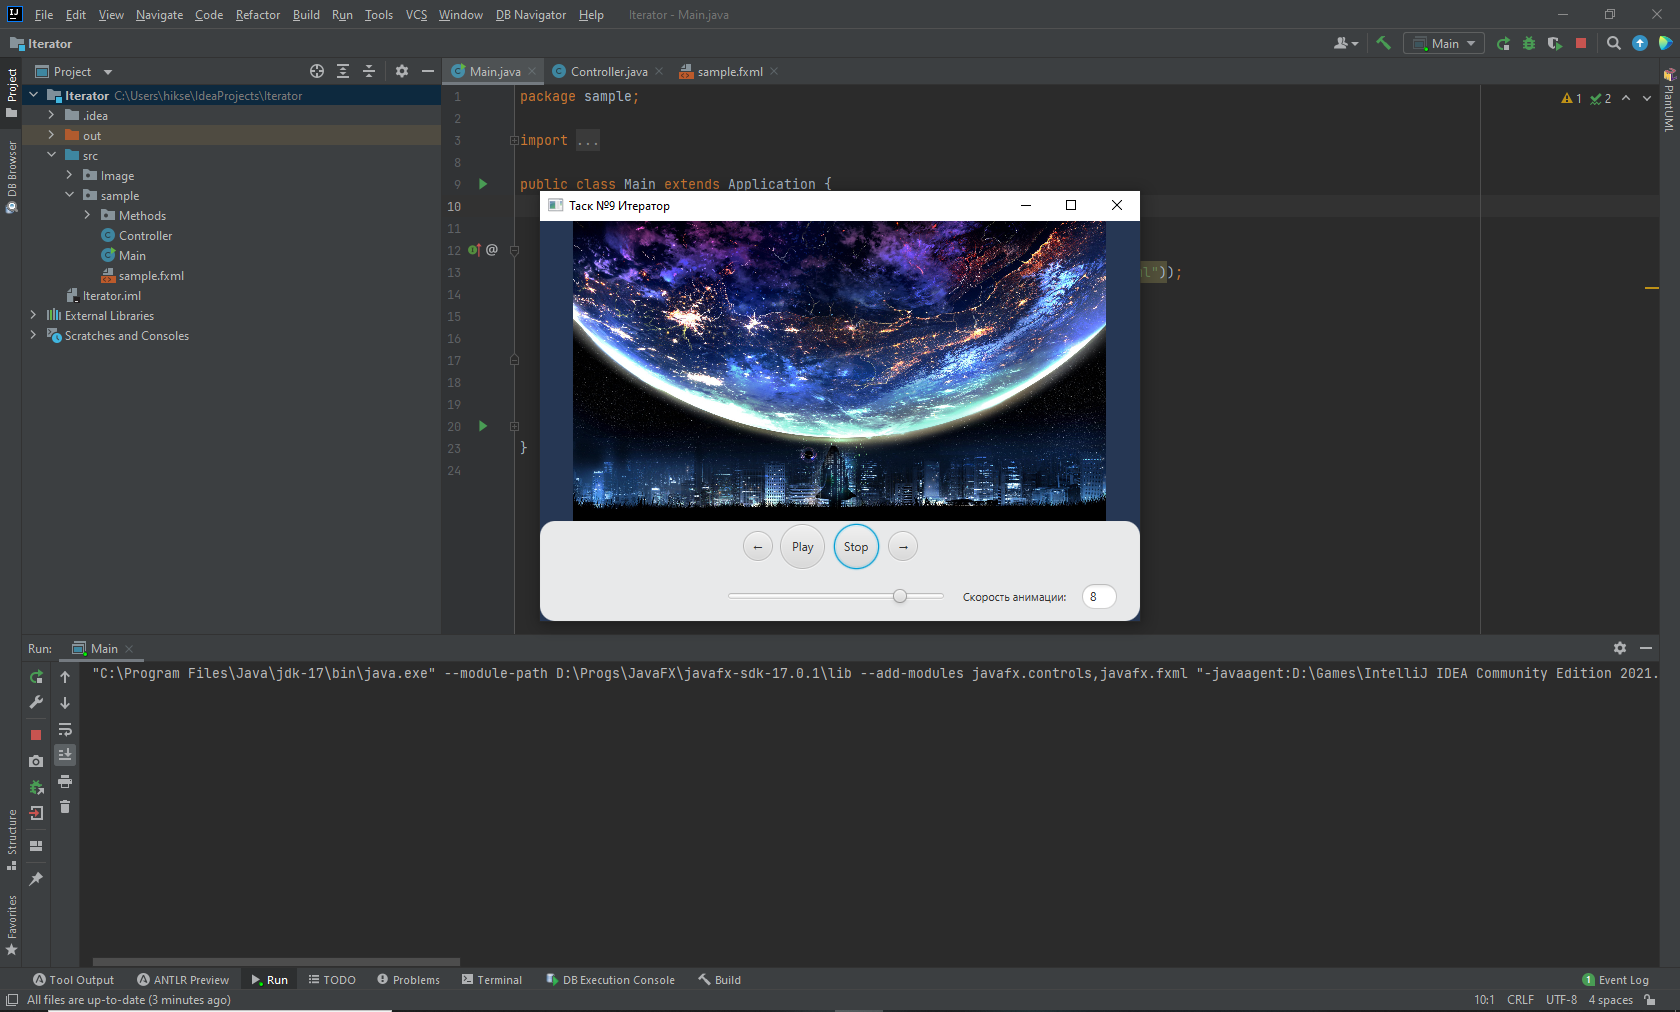This screenshot has width=1680, height=1012.
Task: Open the Main run configuration dropdown
Action: [x=1443, y=43]
